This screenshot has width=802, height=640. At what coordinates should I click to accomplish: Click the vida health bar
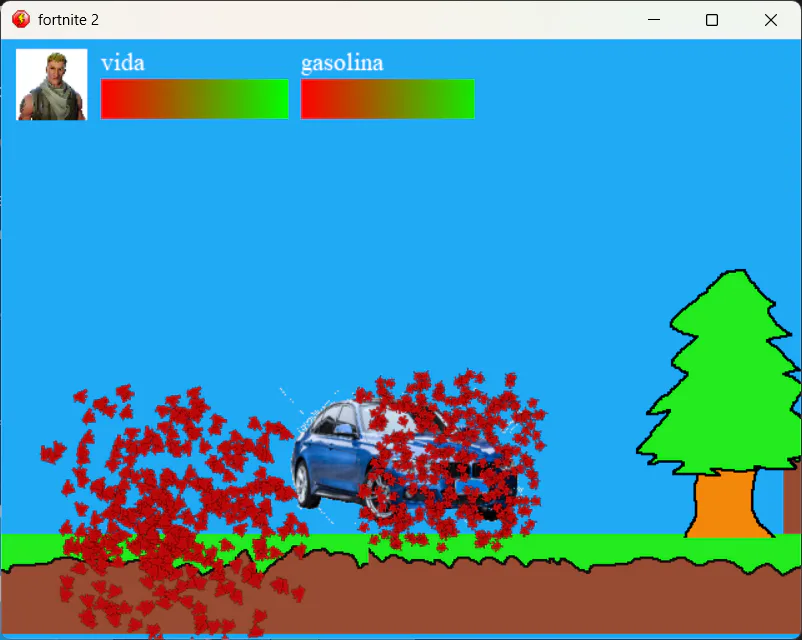point(194,99)
